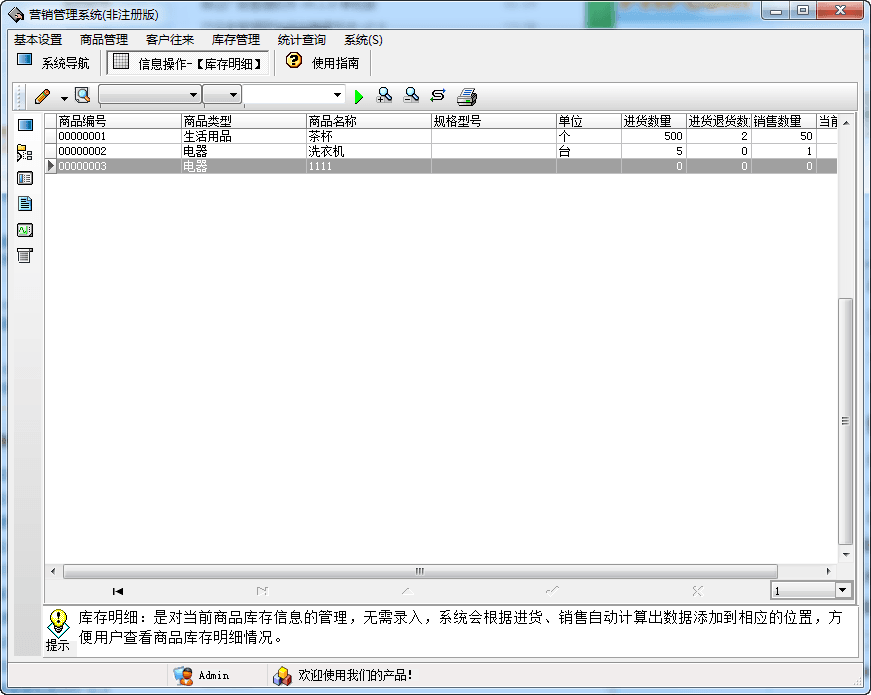Open the 基本设置 menu
Viewport: 871px width, 695px height.
[x=38, y=40]
